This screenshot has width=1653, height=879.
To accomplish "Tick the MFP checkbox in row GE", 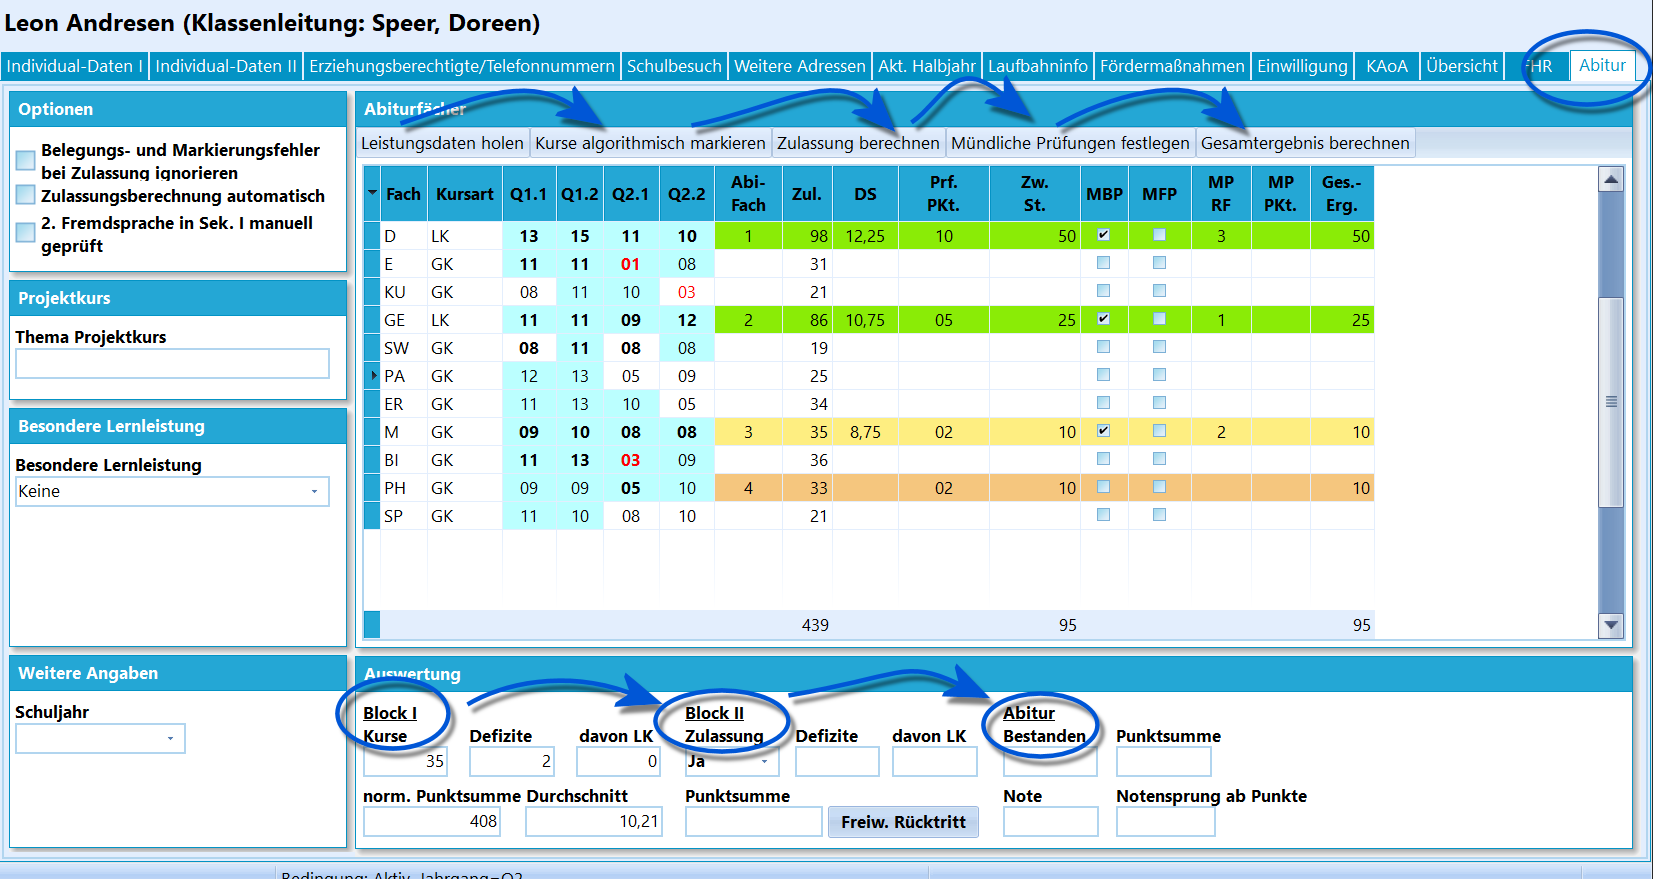I will [x=1159, y=319].
